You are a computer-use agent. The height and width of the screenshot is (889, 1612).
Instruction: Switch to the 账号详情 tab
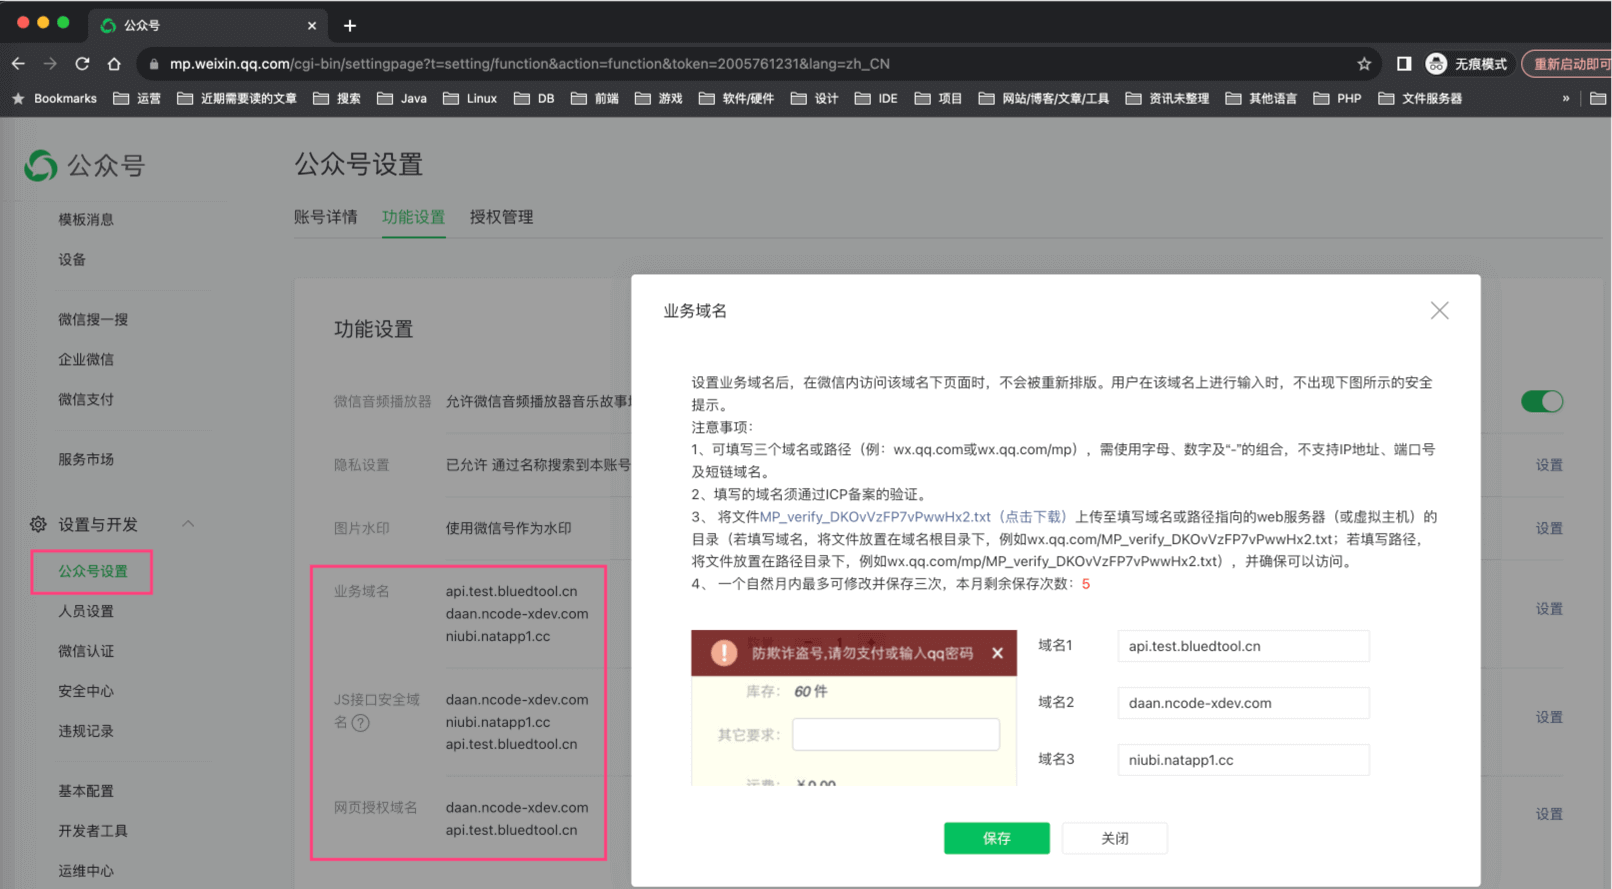pos(325,217)
